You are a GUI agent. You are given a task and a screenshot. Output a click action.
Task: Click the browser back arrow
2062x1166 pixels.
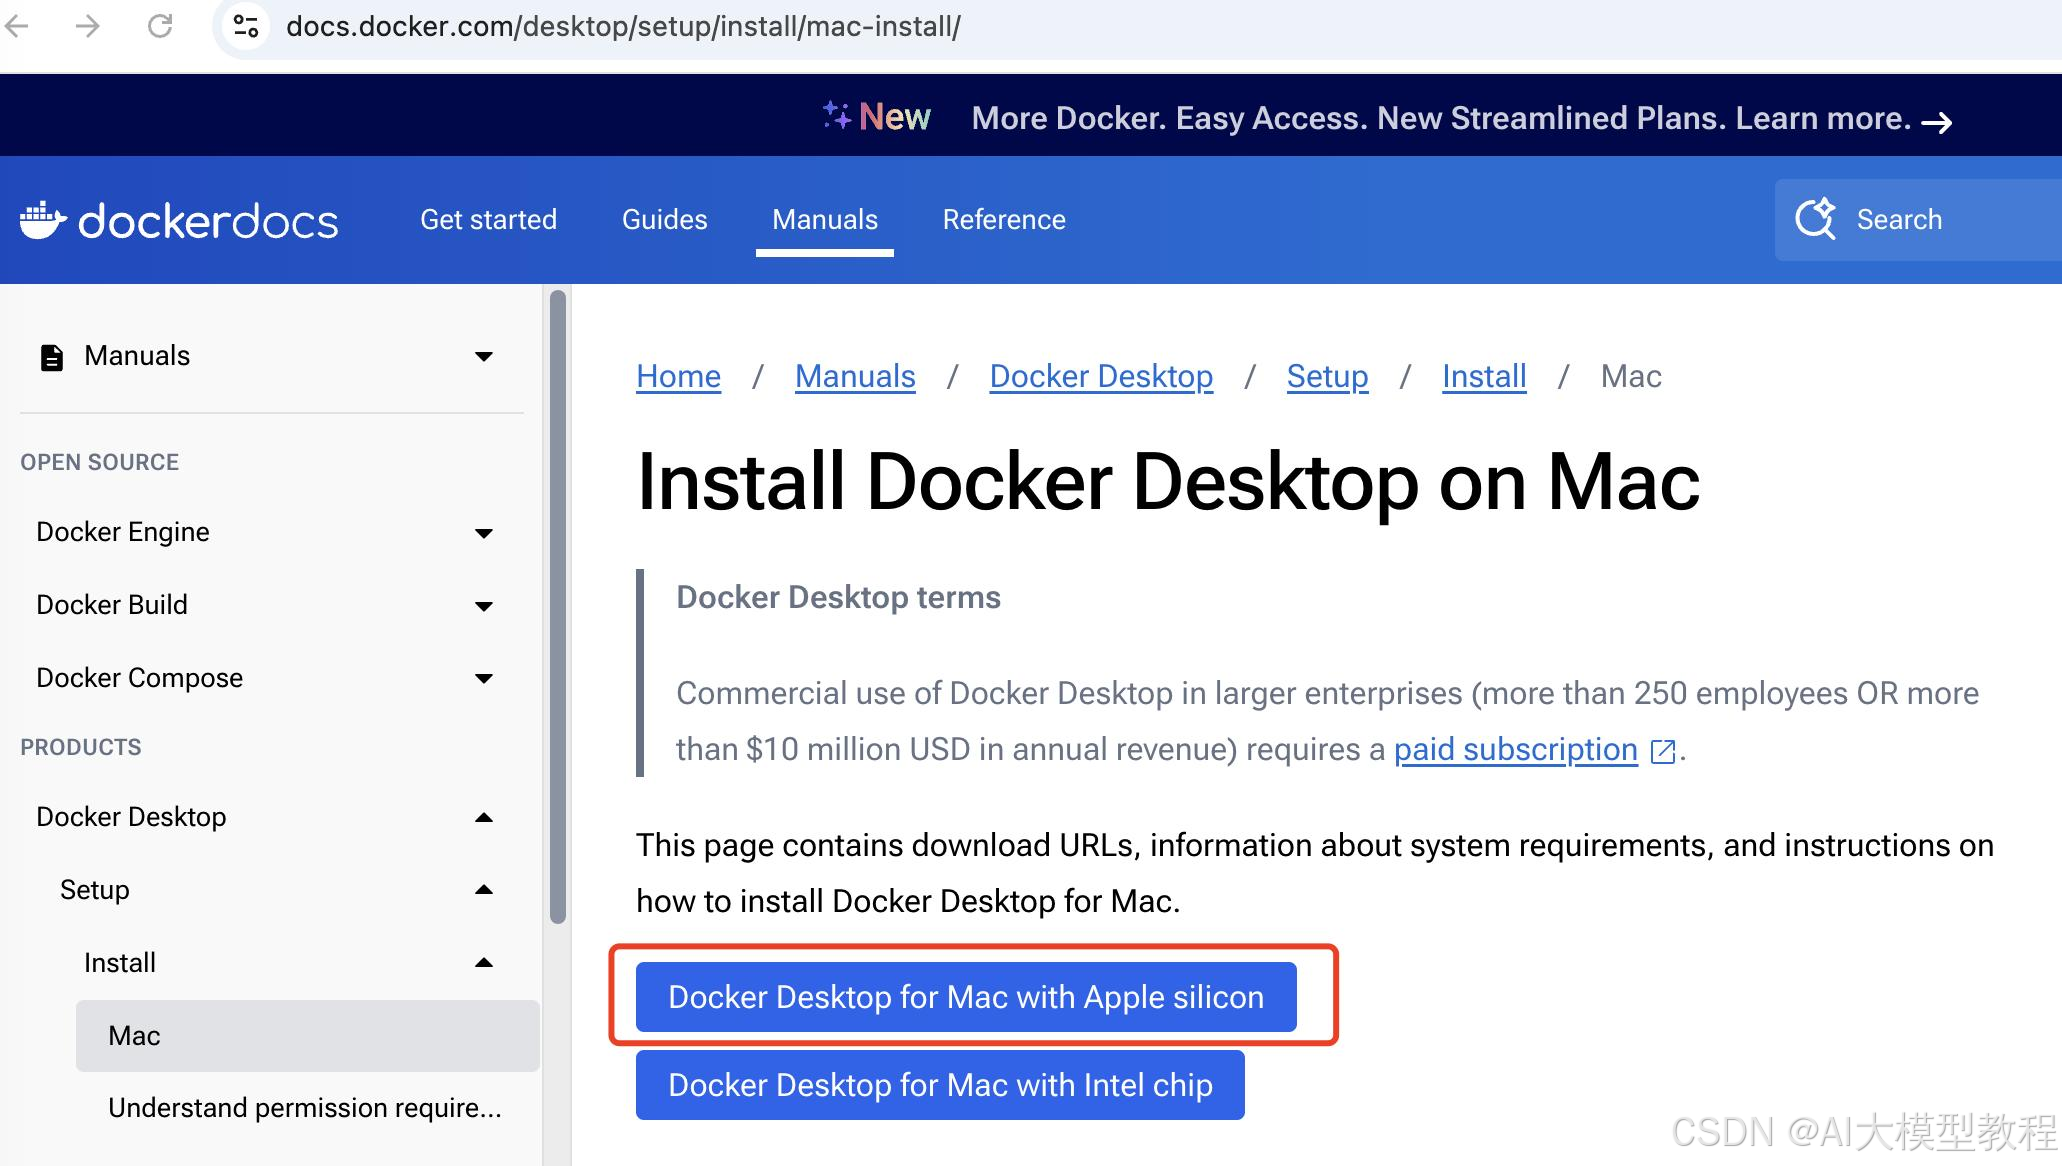(x=17, y=26)
